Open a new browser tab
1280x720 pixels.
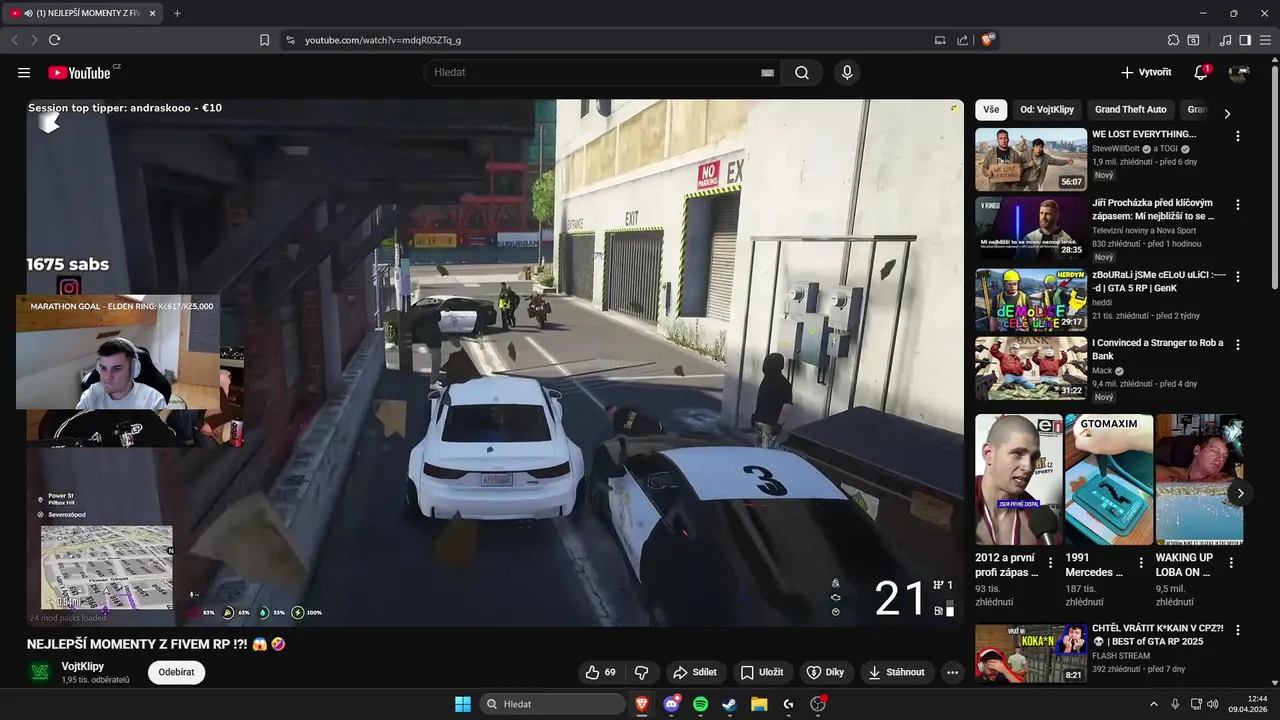[177, 13]
